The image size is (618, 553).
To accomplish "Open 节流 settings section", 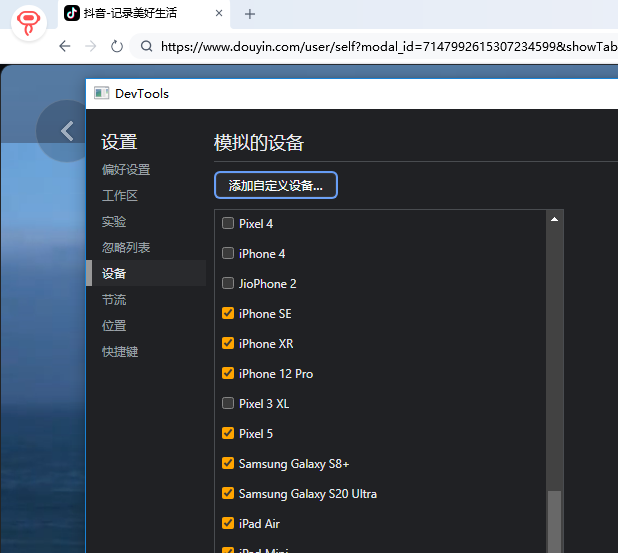I will point(114,300).
